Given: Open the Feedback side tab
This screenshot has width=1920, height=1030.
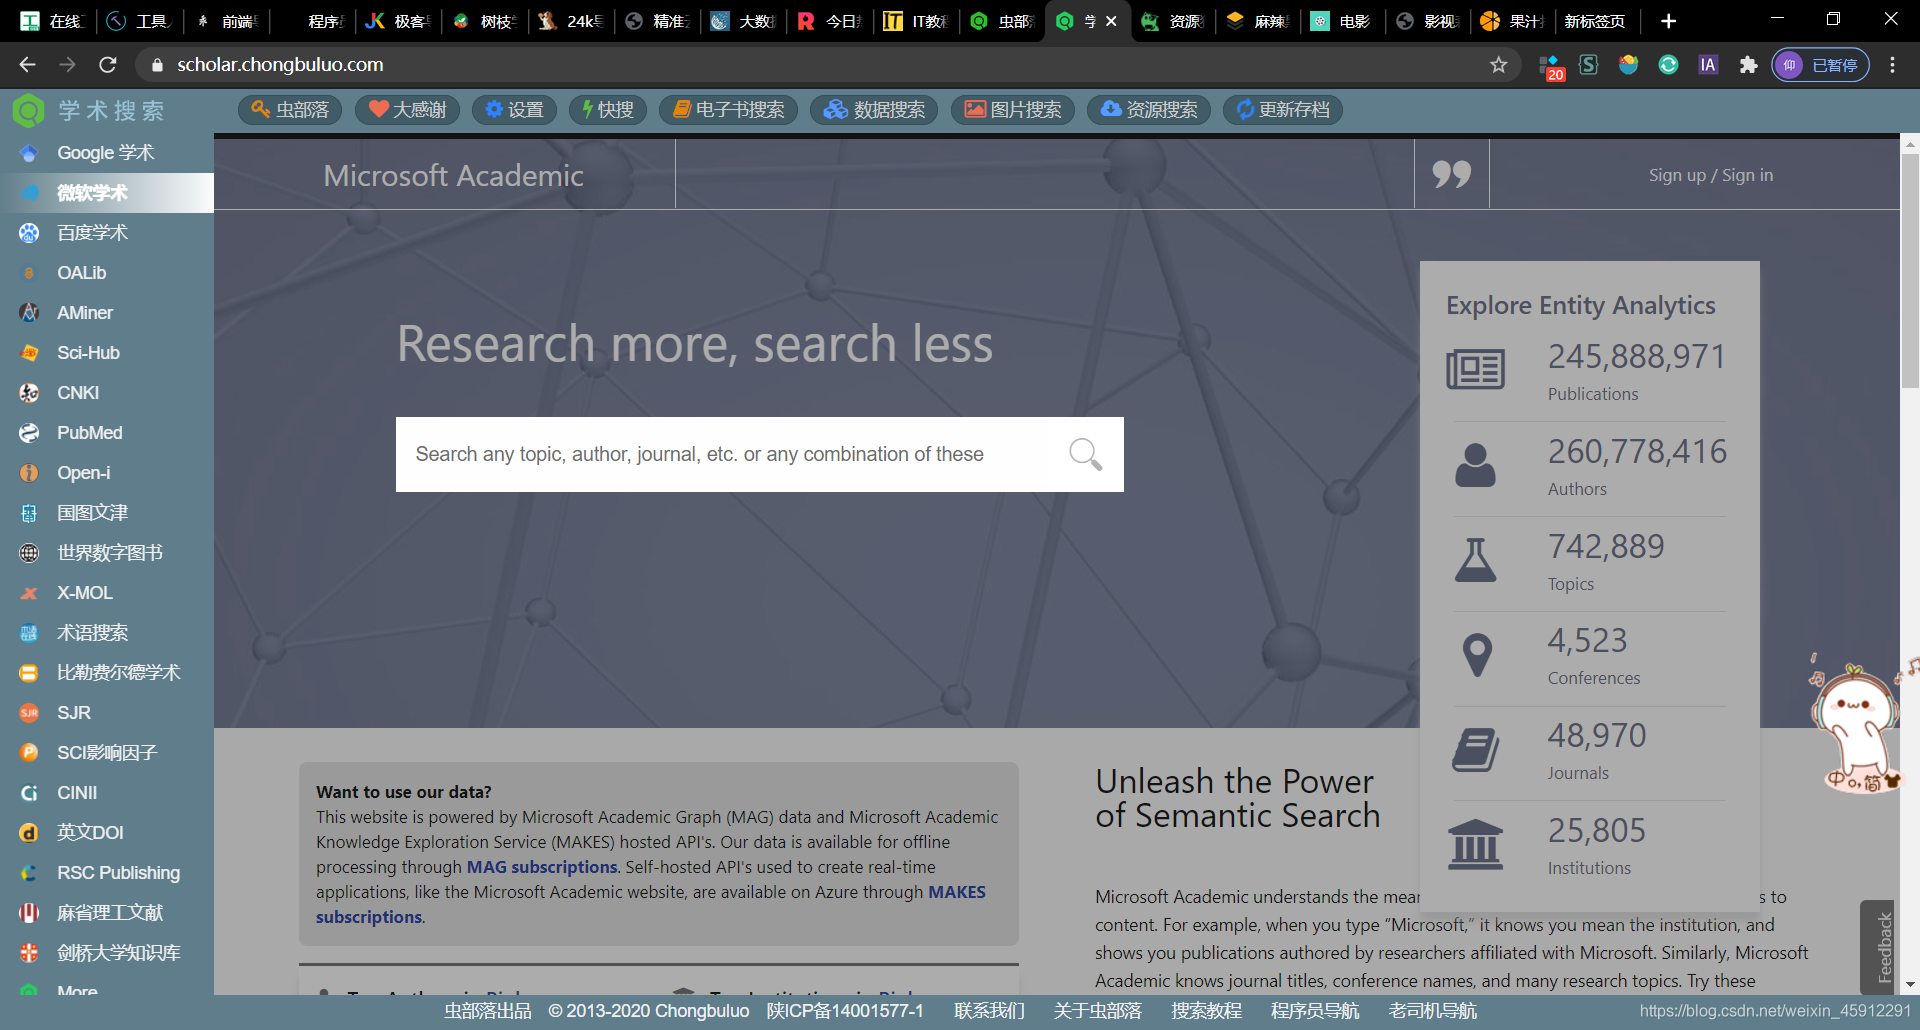Looking at the screenshot, I should [1878, 947].
